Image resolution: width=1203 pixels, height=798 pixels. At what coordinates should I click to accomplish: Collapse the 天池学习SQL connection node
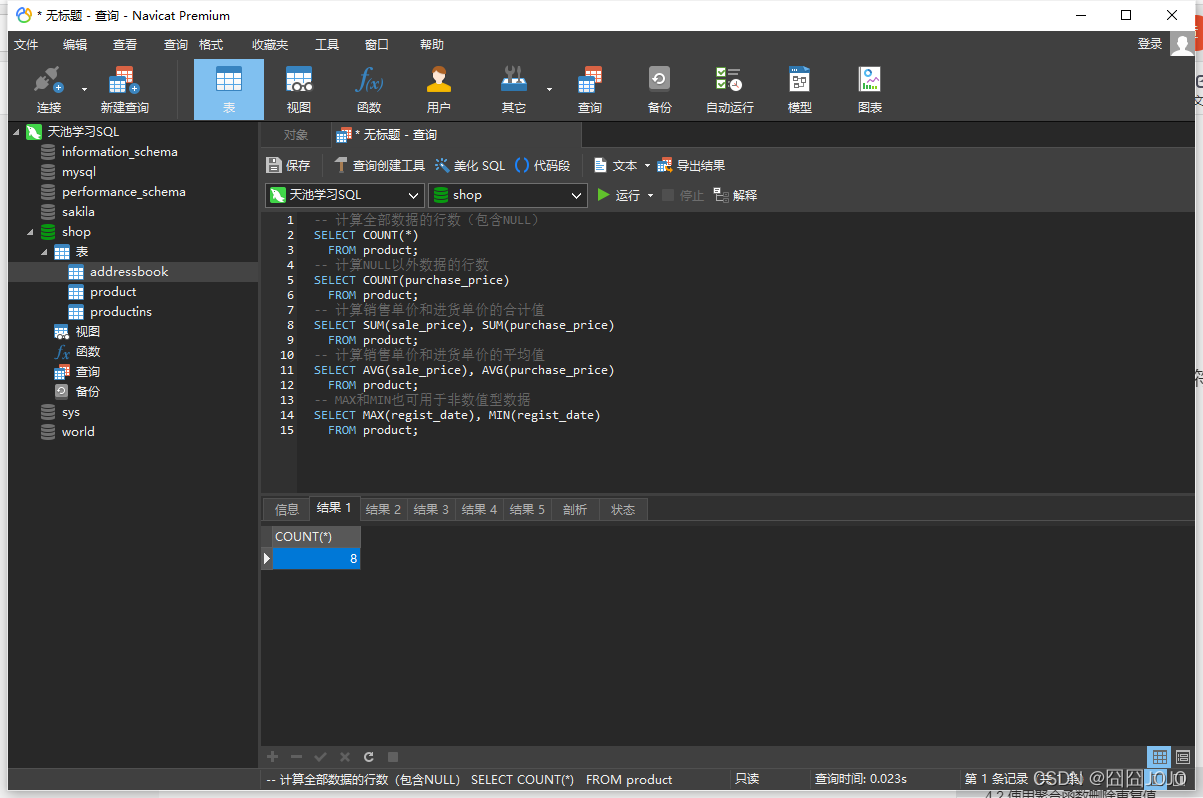[x=16, y=132]
